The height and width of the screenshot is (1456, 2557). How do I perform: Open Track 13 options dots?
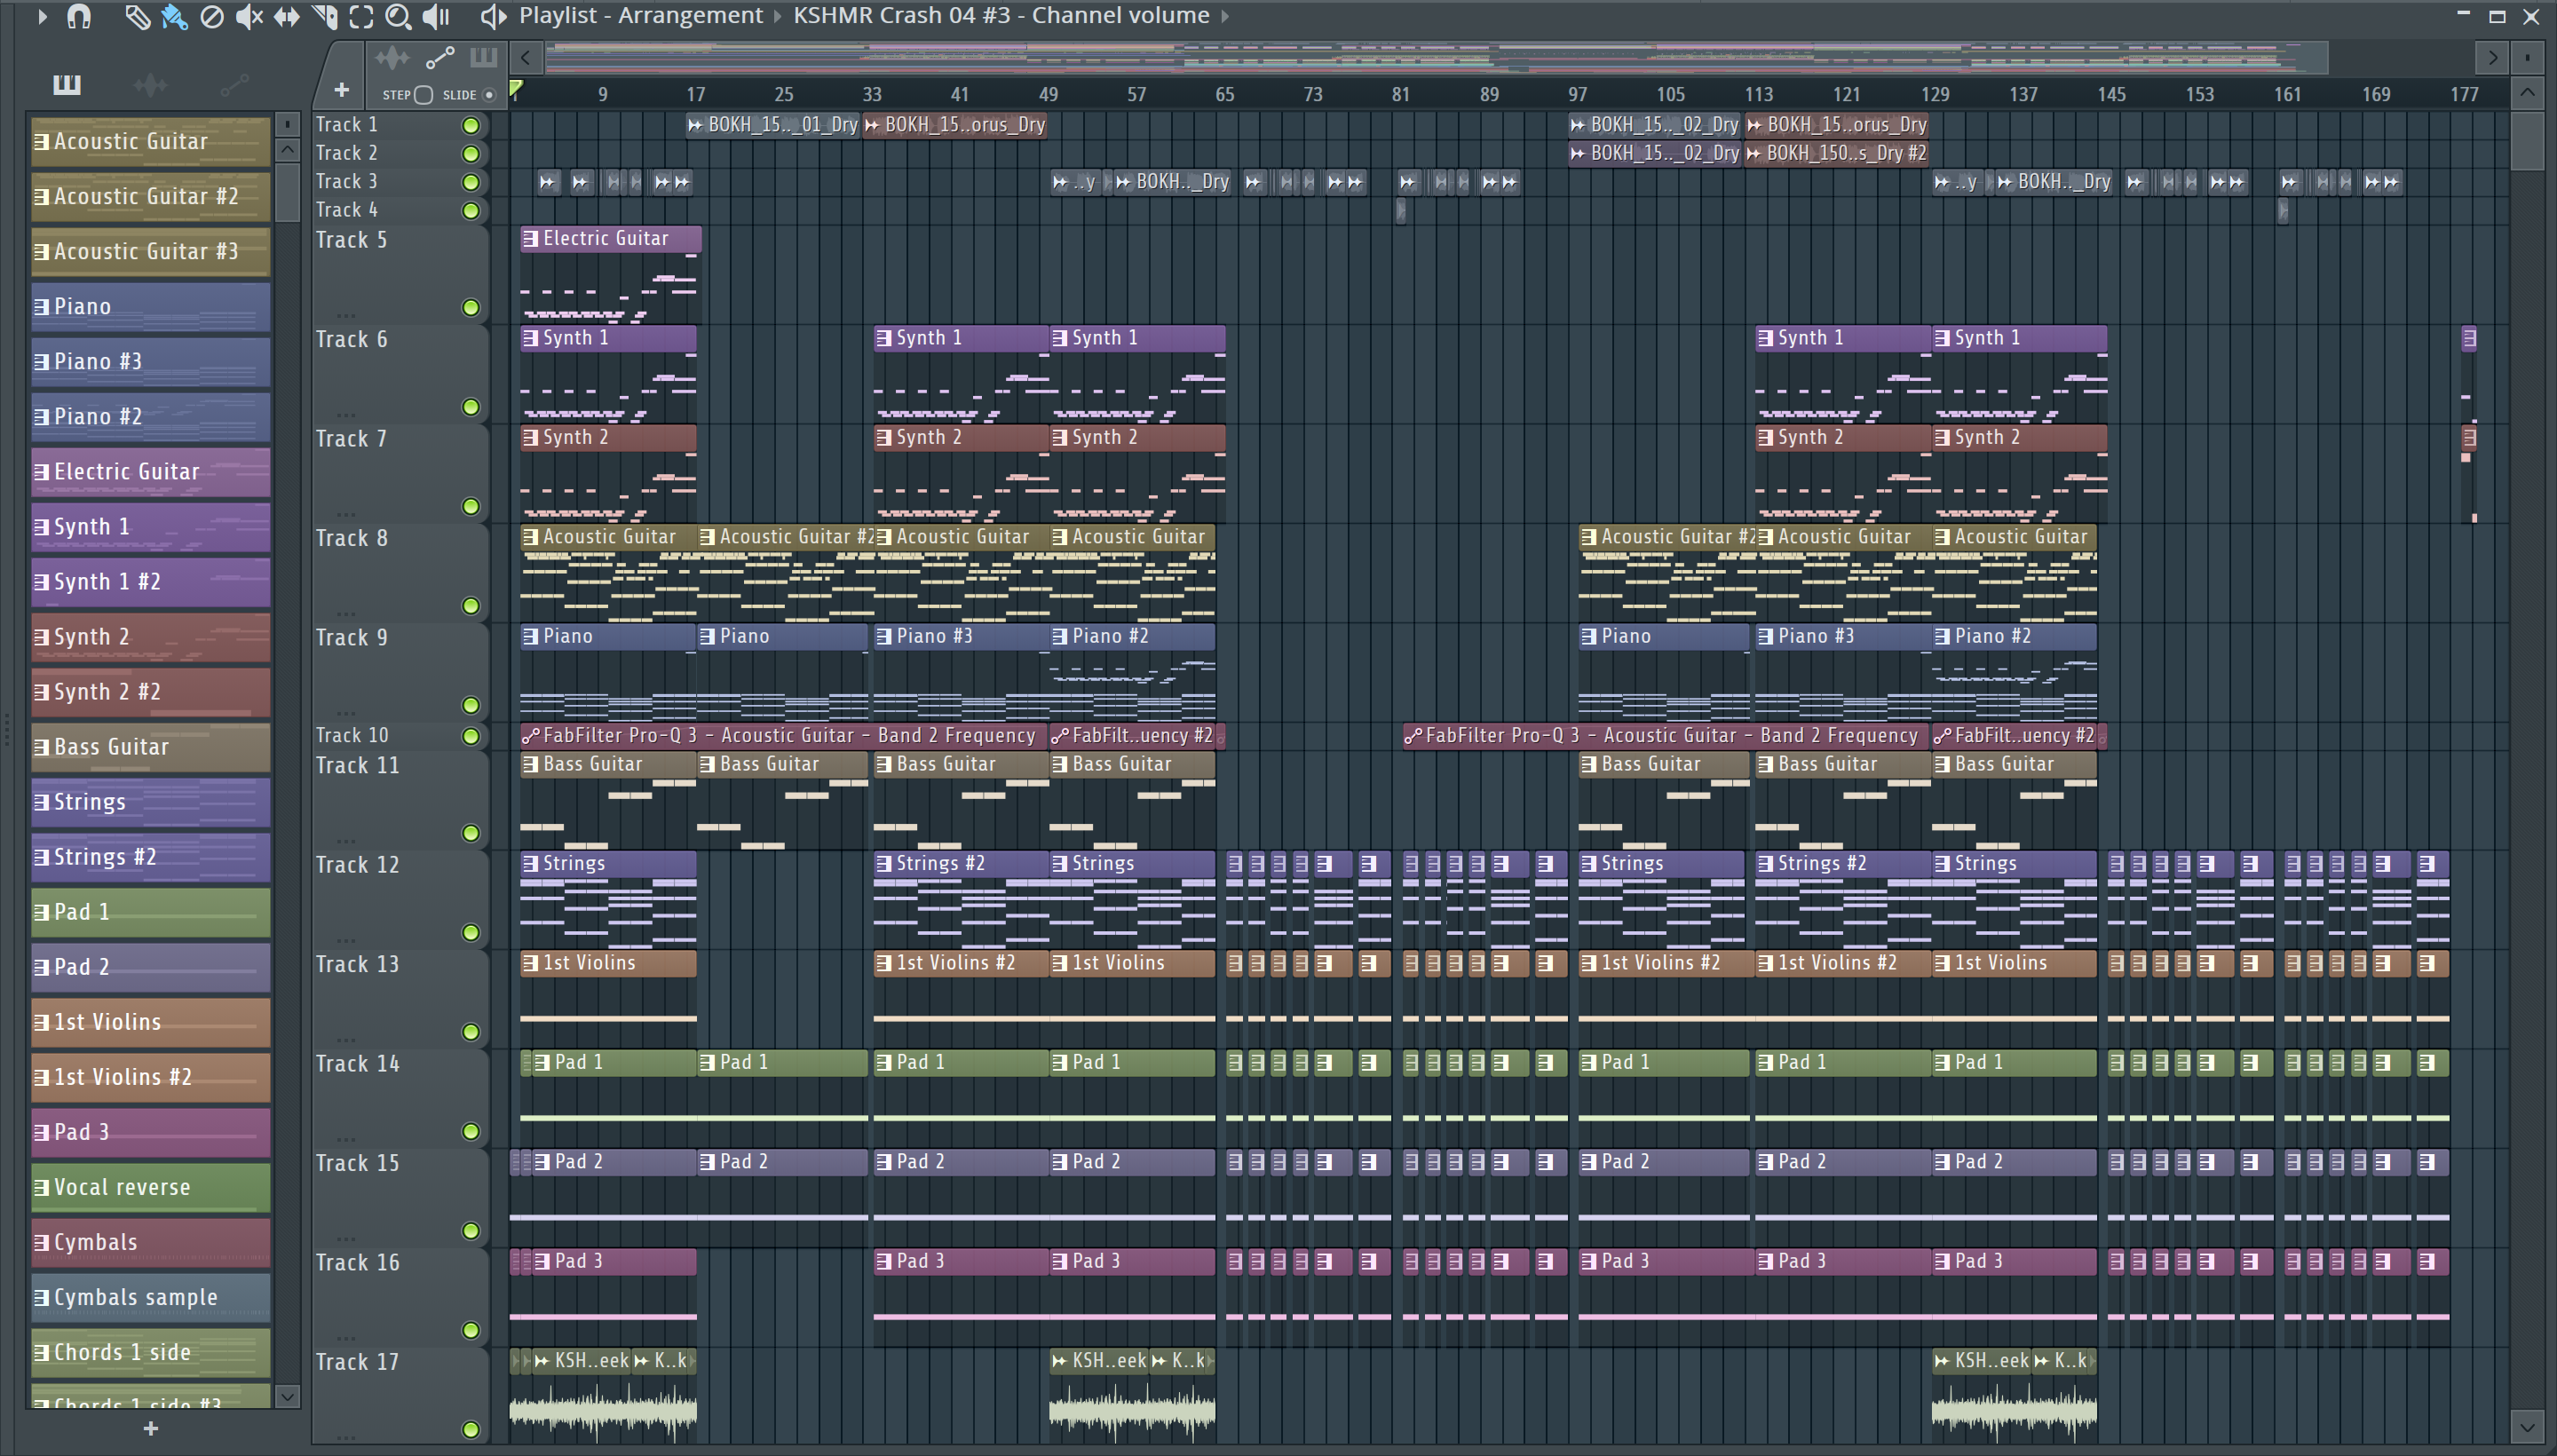pos(346,1040)
